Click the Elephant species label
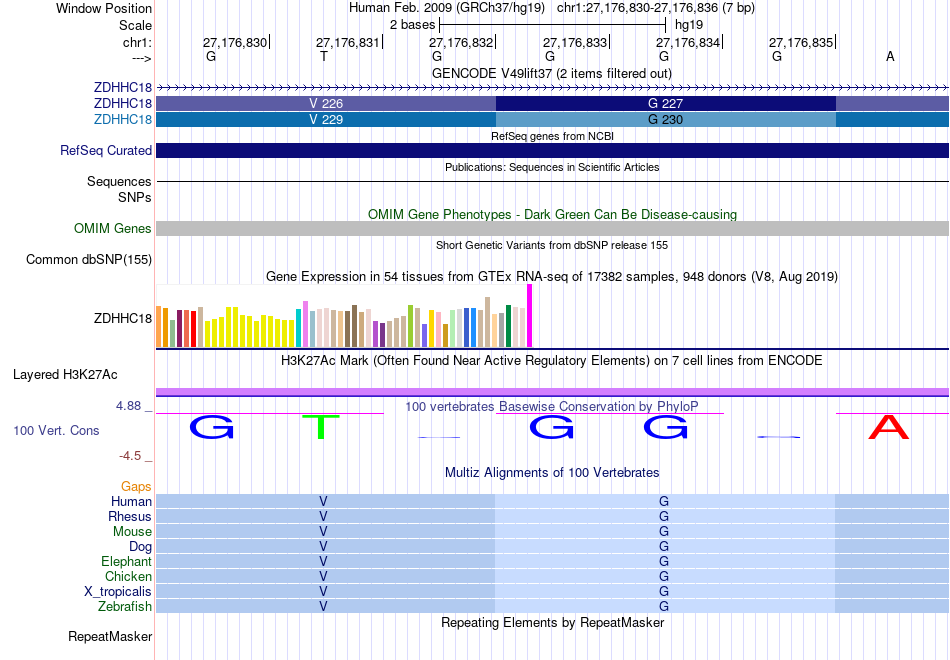The image size is (950, 660). point(126,561)
